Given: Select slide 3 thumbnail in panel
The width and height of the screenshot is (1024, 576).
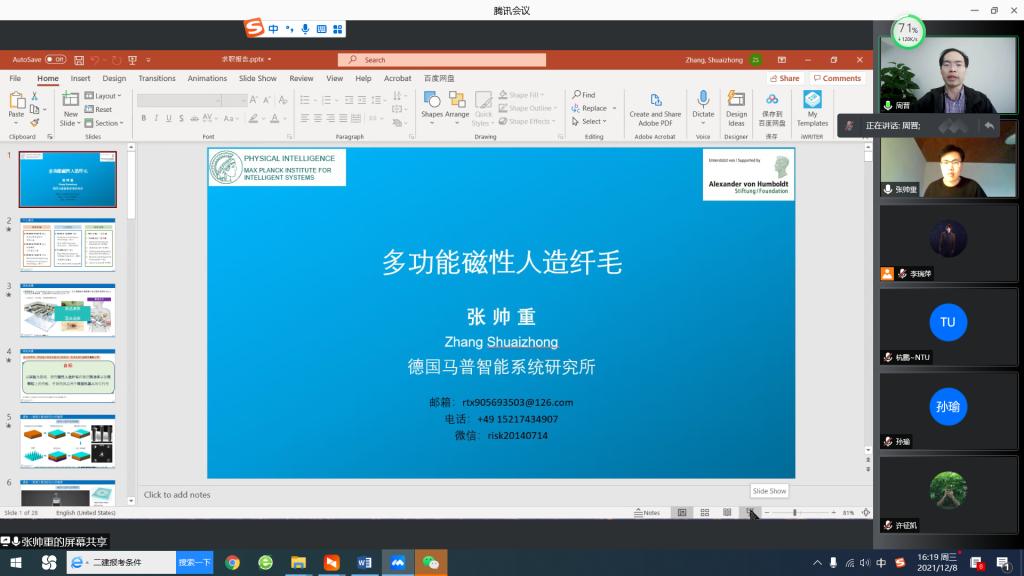Looking at the screenshot, I should [68, 310].
